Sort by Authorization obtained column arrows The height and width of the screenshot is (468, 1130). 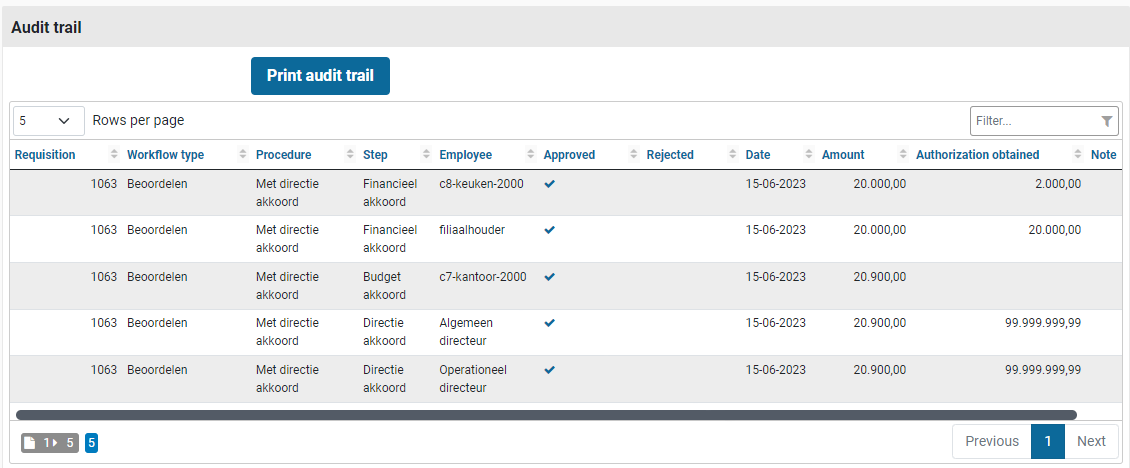(1078, 155)
